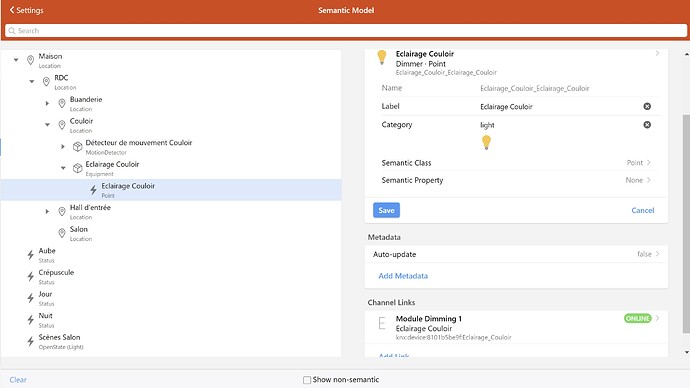Click the Crépuscule bolt icon
Image resolution: width=690 pixels, height=388 pixels.
[30, 276]
